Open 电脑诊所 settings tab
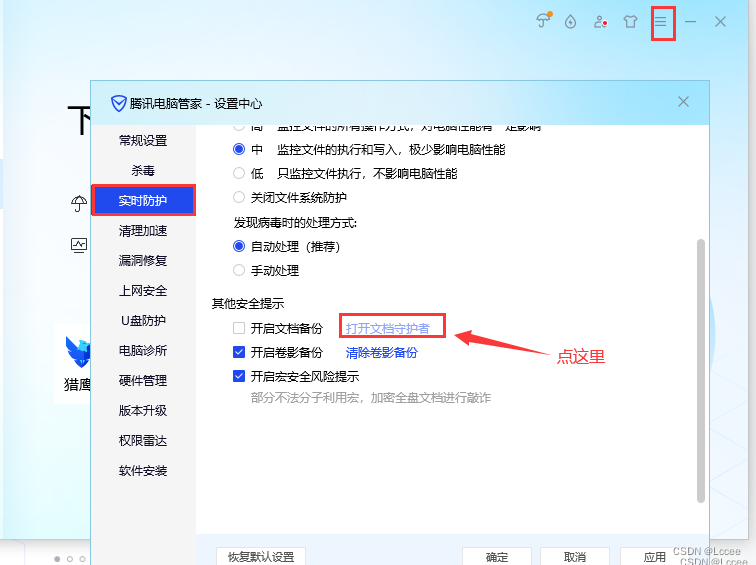Screen dimensions: 756x565 [143, 350]
